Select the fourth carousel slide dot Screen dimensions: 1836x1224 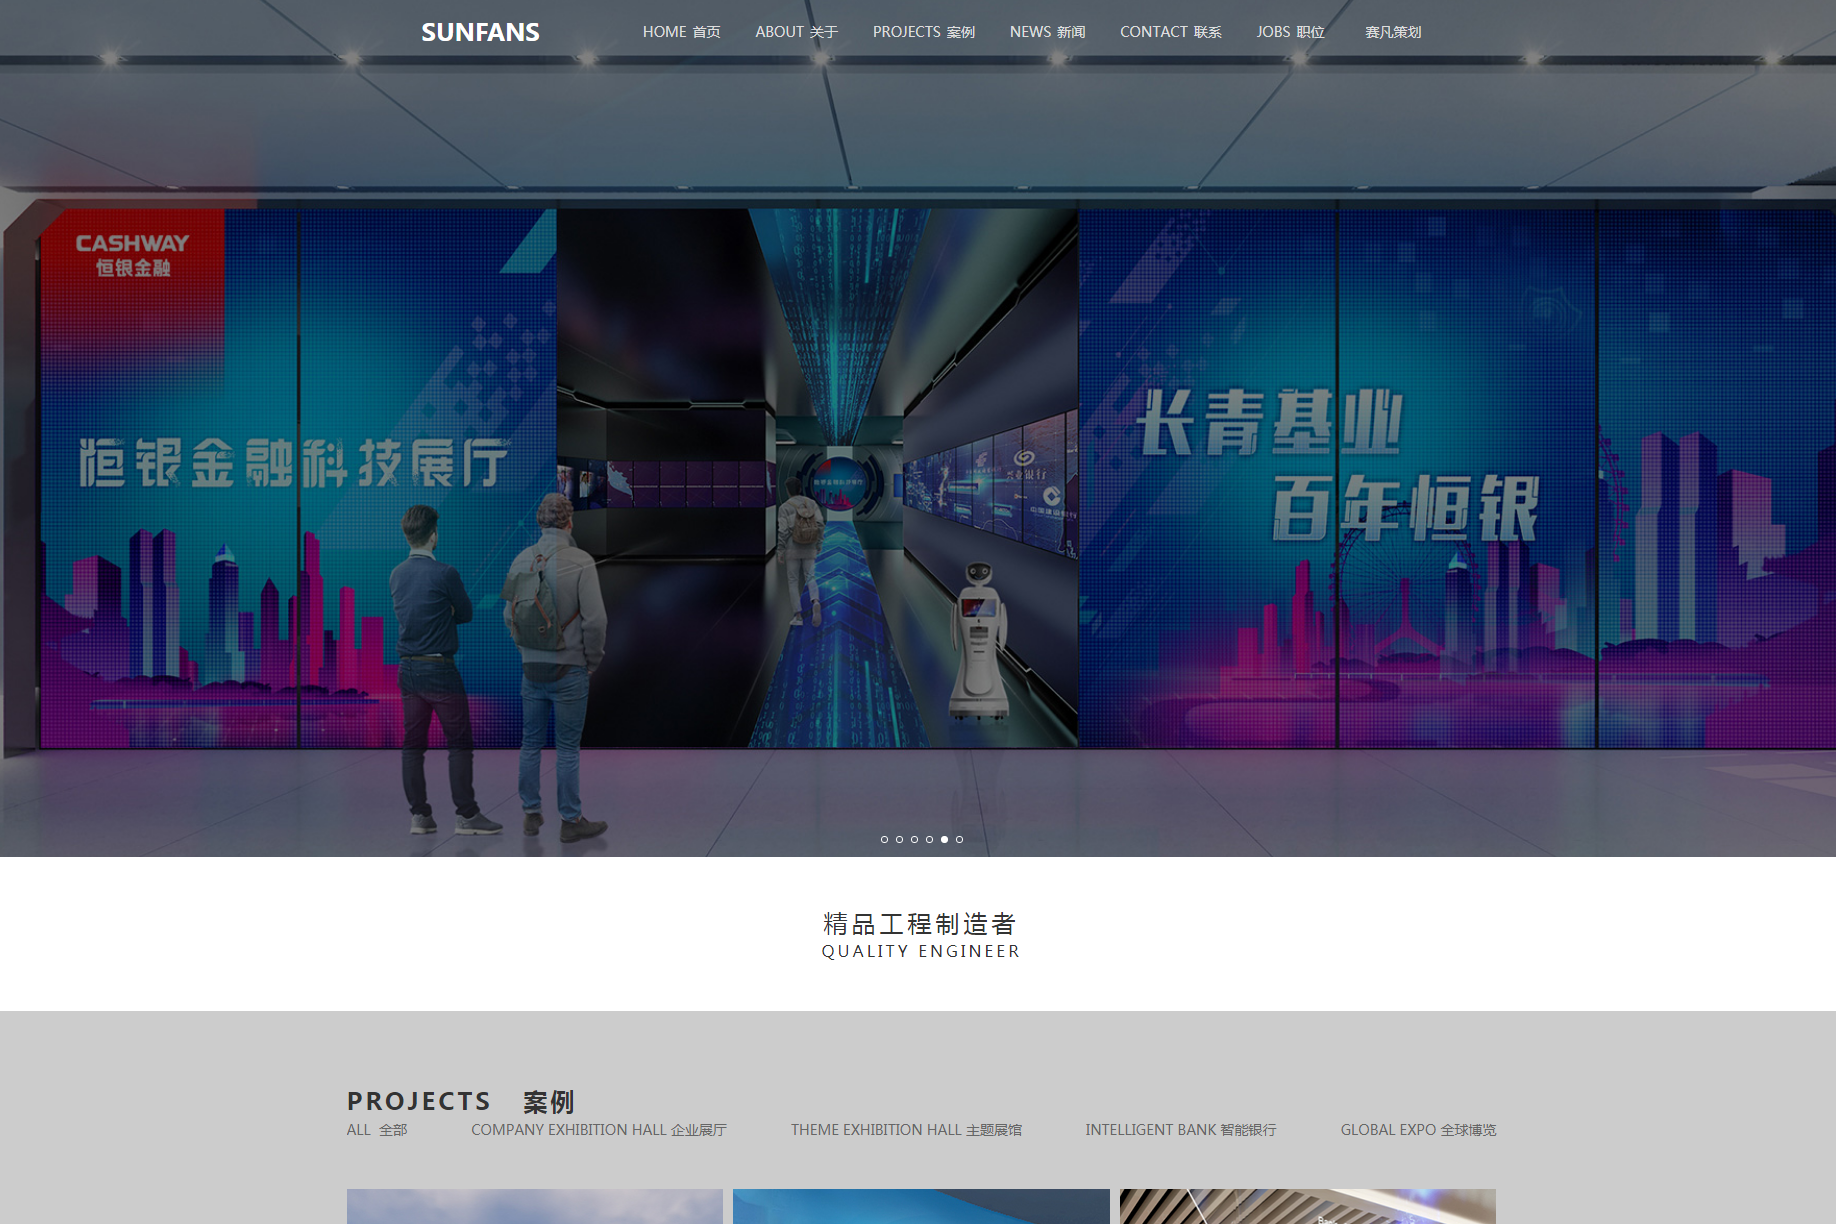point(929,839)
